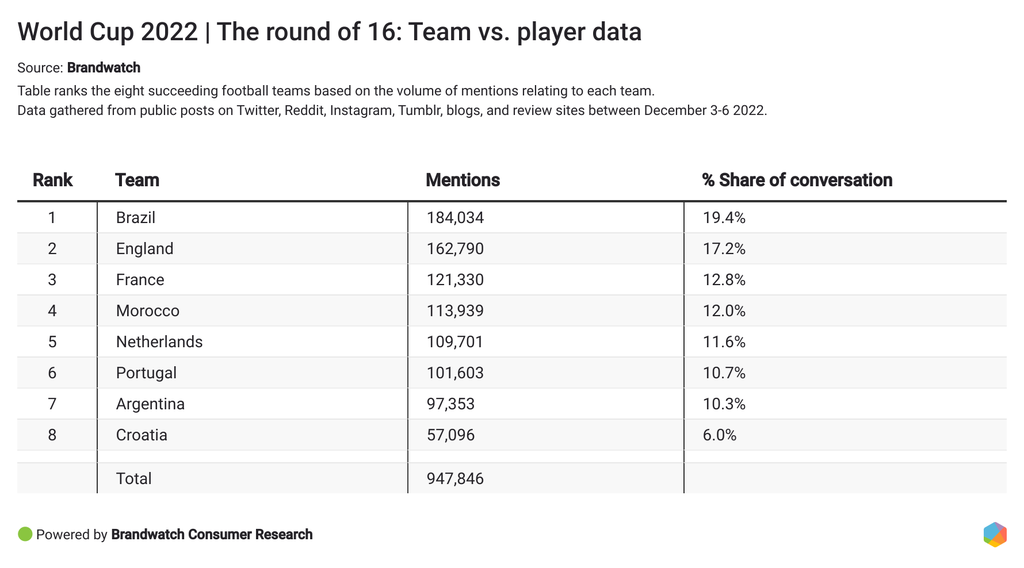The height and width of the screenshot is (568, 1024).
Task: Click France's mentions value 121,330
Action: click(454, 280)
